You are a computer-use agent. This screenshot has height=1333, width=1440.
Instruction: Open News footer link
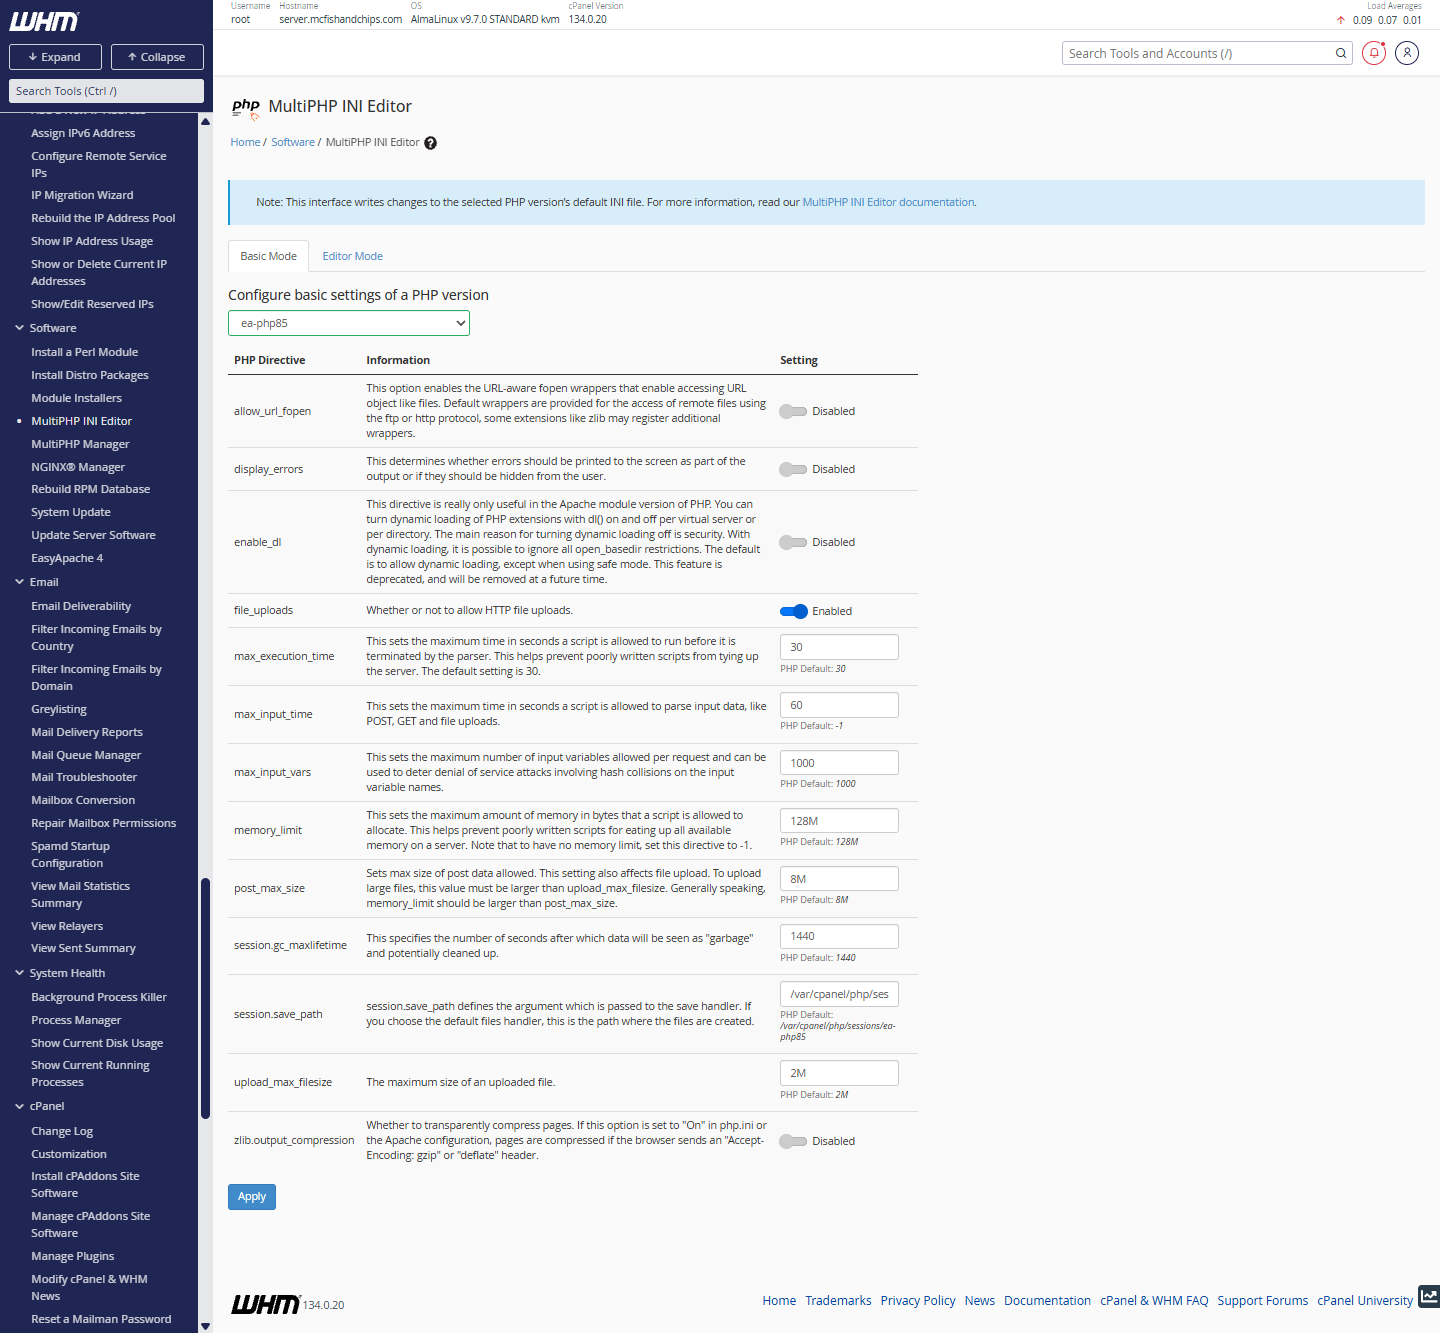point(980,1301)
